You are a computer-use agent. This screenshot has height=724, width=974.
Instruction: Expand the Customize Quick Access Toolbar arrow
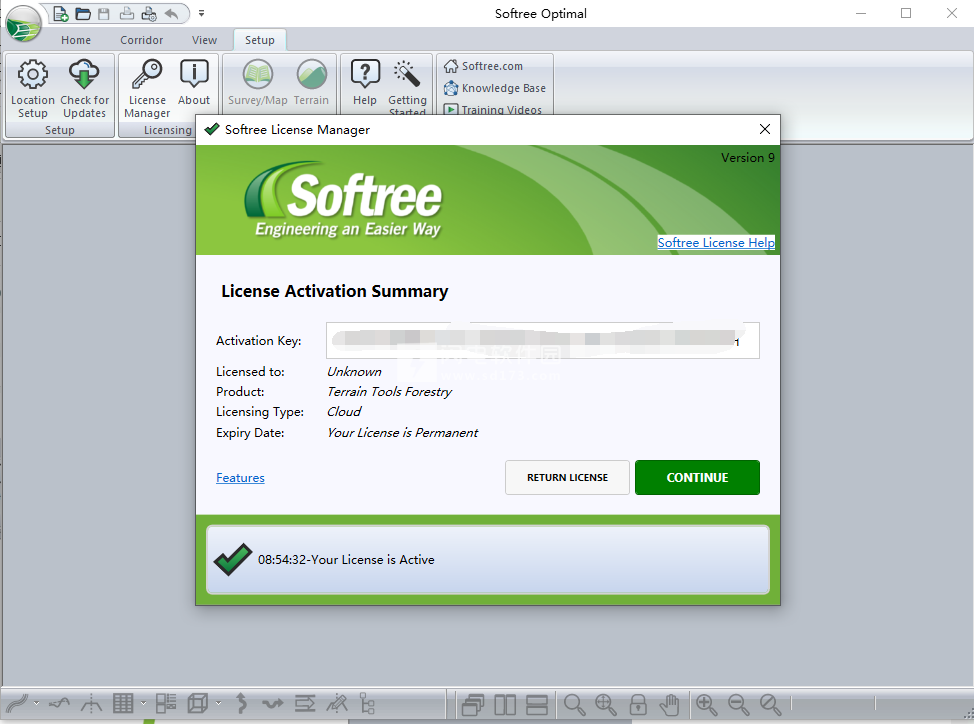click(x=201, y=13)
